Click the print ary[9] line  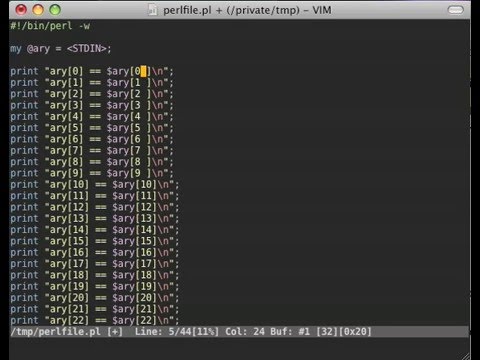click(x=92, y=173)
